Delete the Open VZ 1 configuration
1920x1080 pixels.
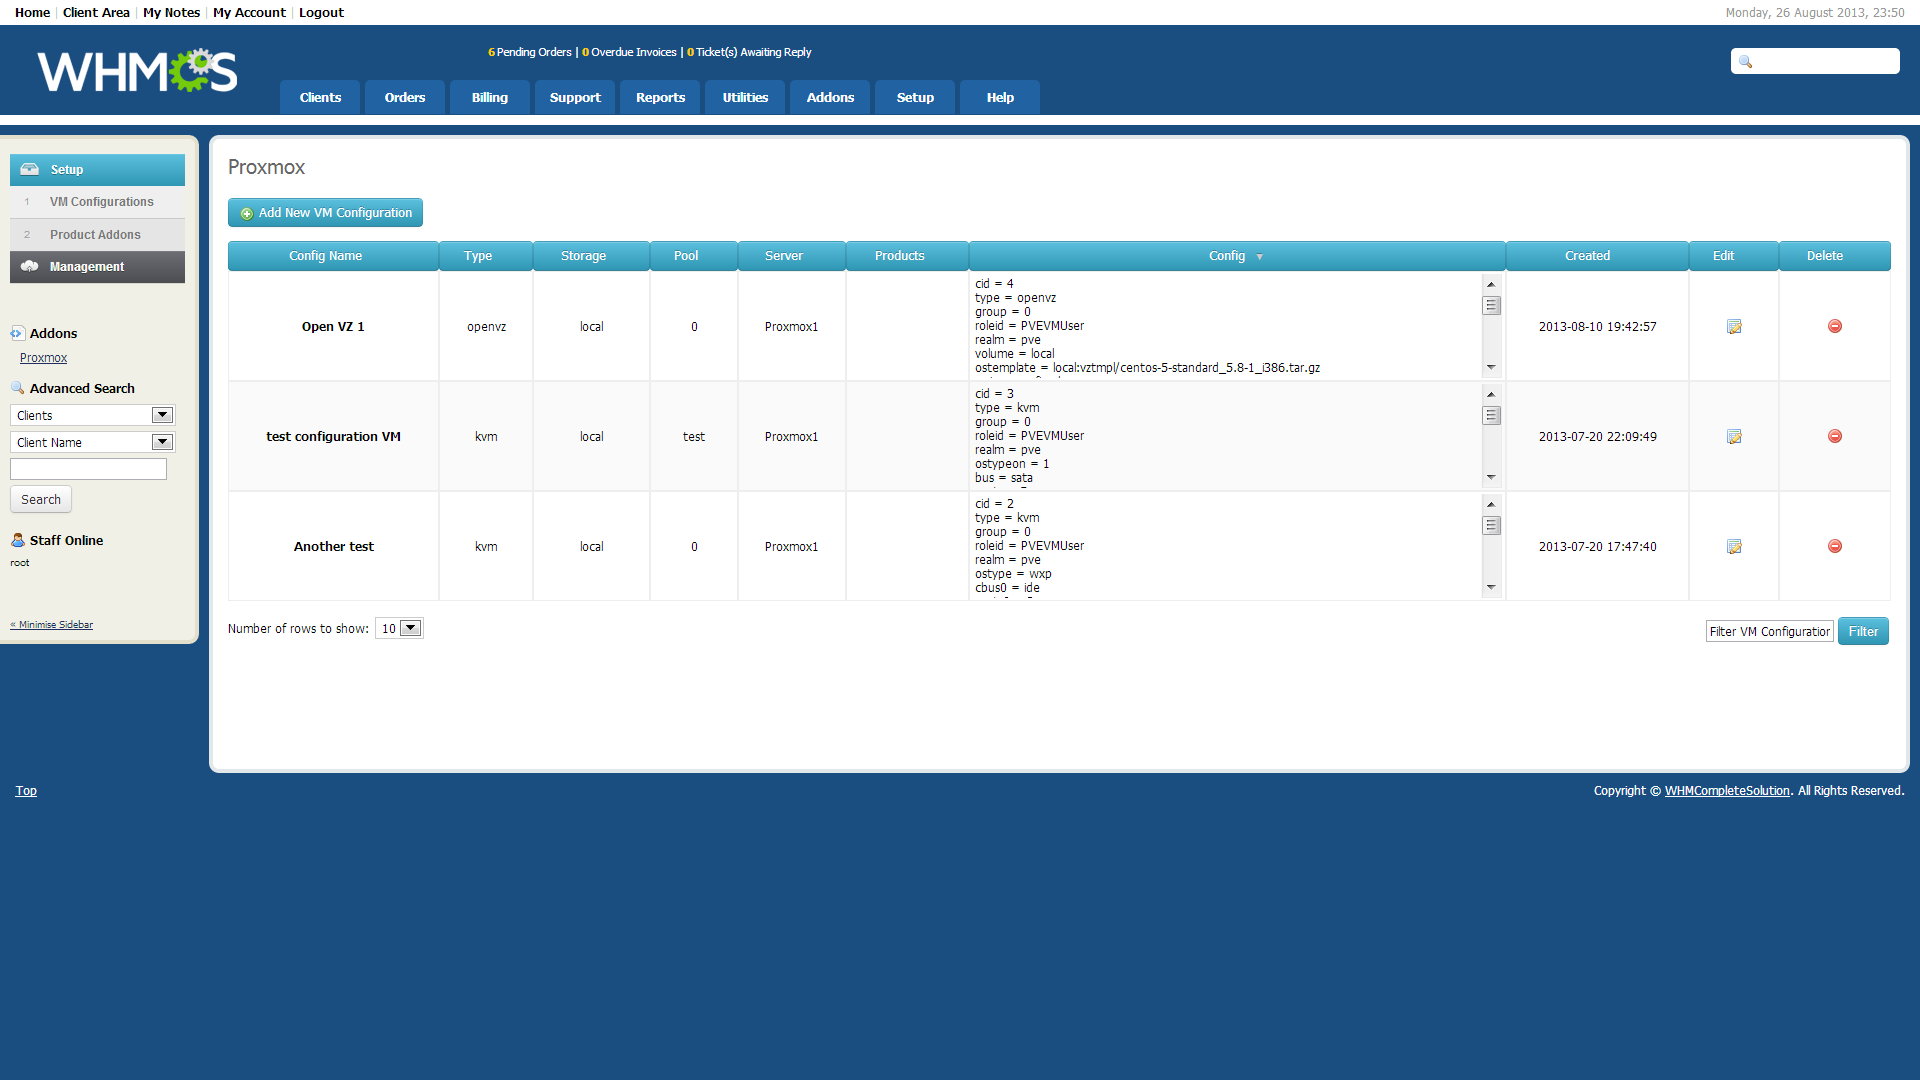point(1835,326)
